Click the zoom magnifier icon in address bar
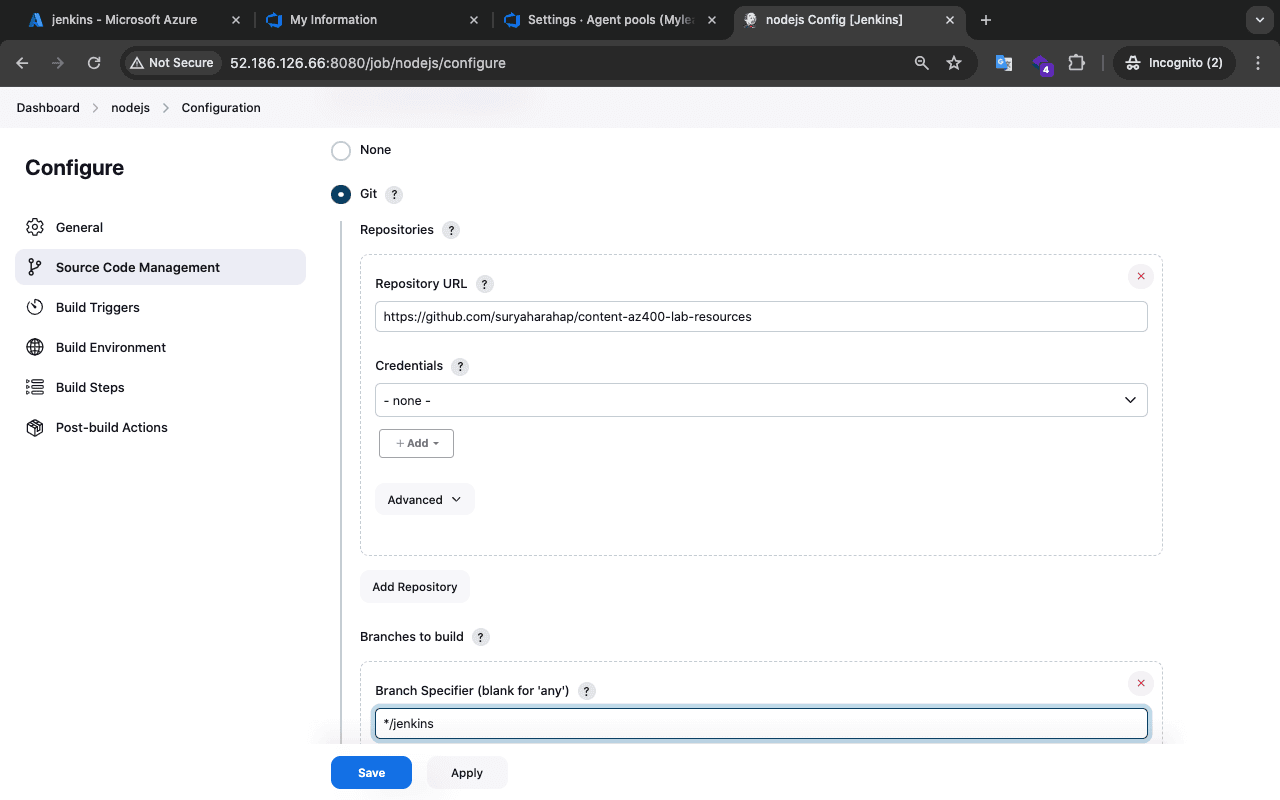Viewport: 1280px width, 800px height. [x=922, y=63]
